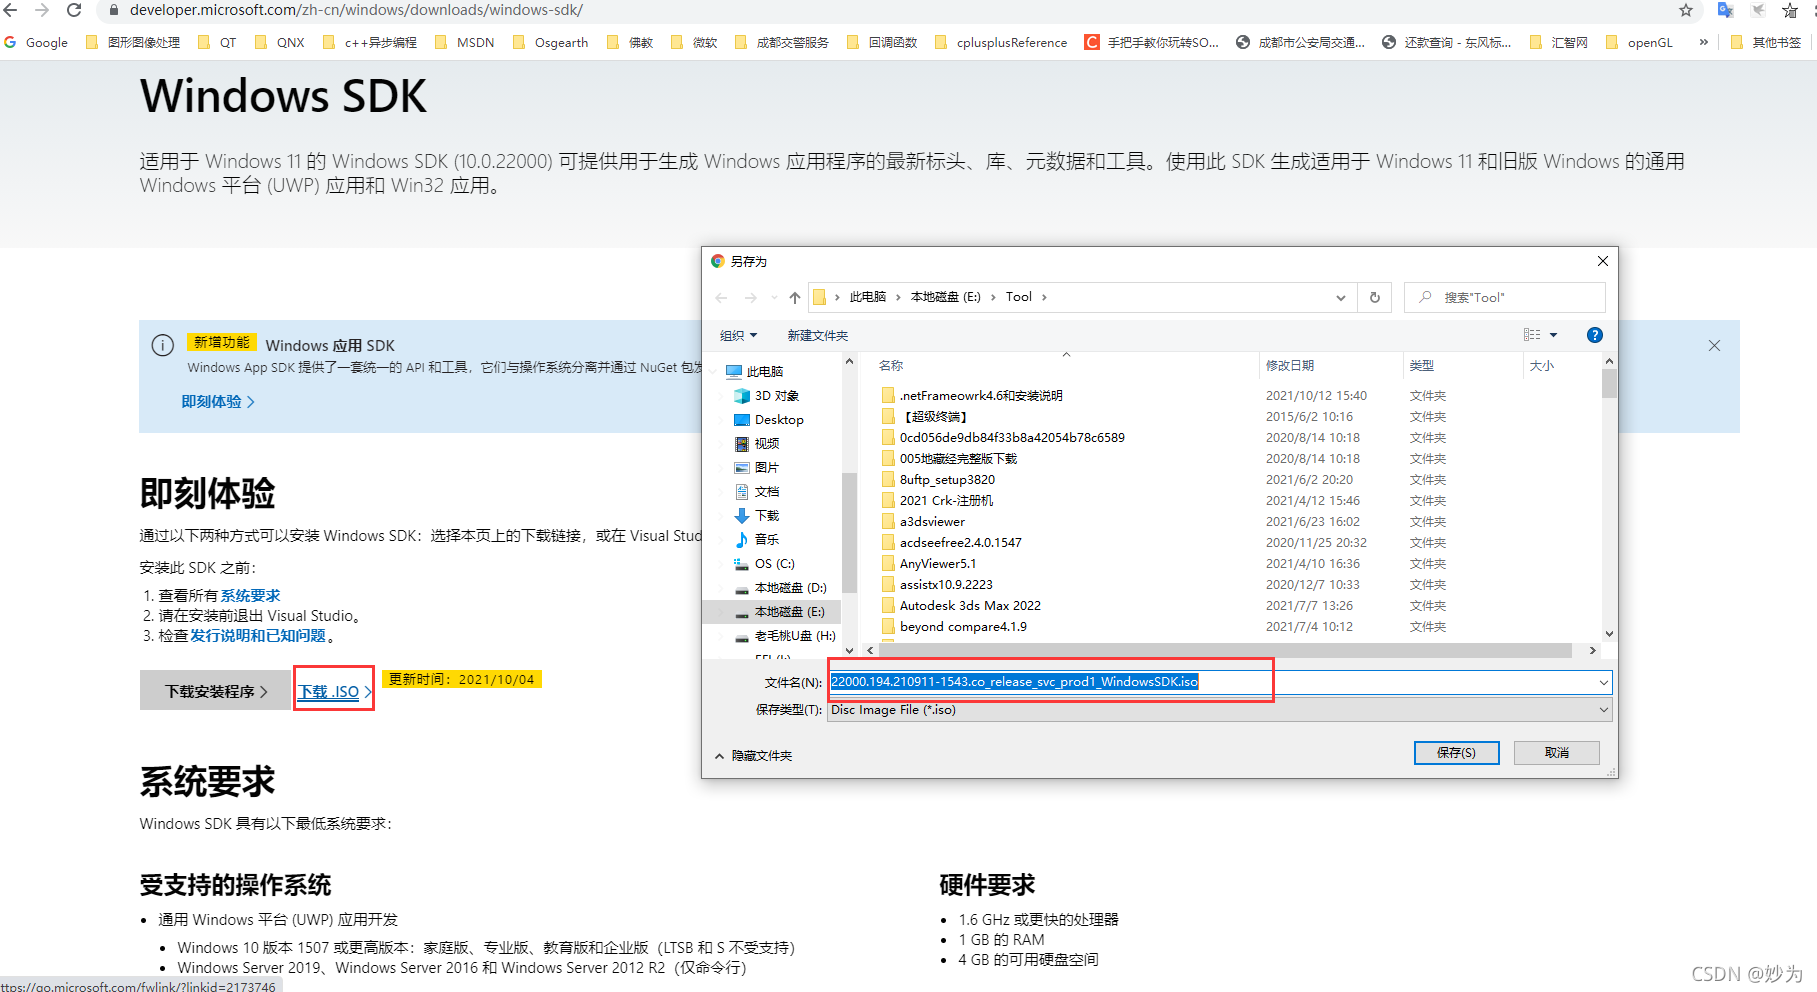Screen dimensions: 1817x992
Task: Go back in the Save As dialog
Action: 722,297
